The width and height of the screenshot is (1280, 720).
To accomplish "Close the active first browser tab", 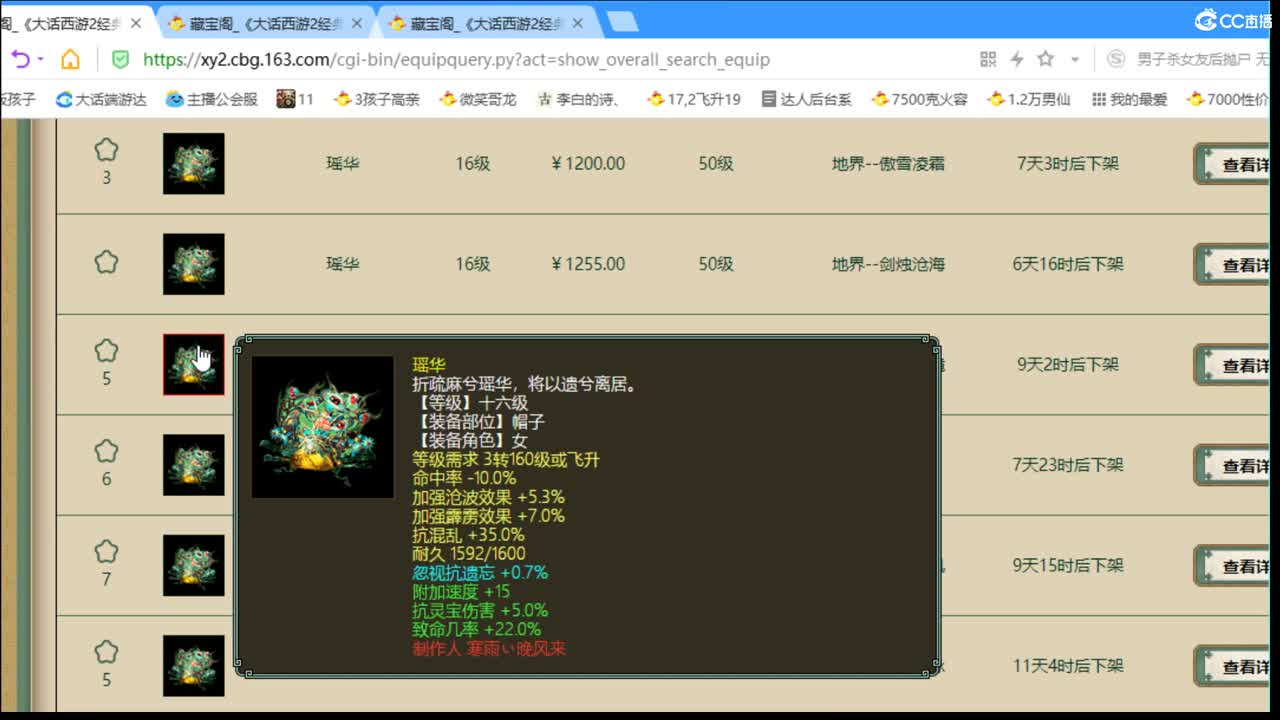I will 137,23.
